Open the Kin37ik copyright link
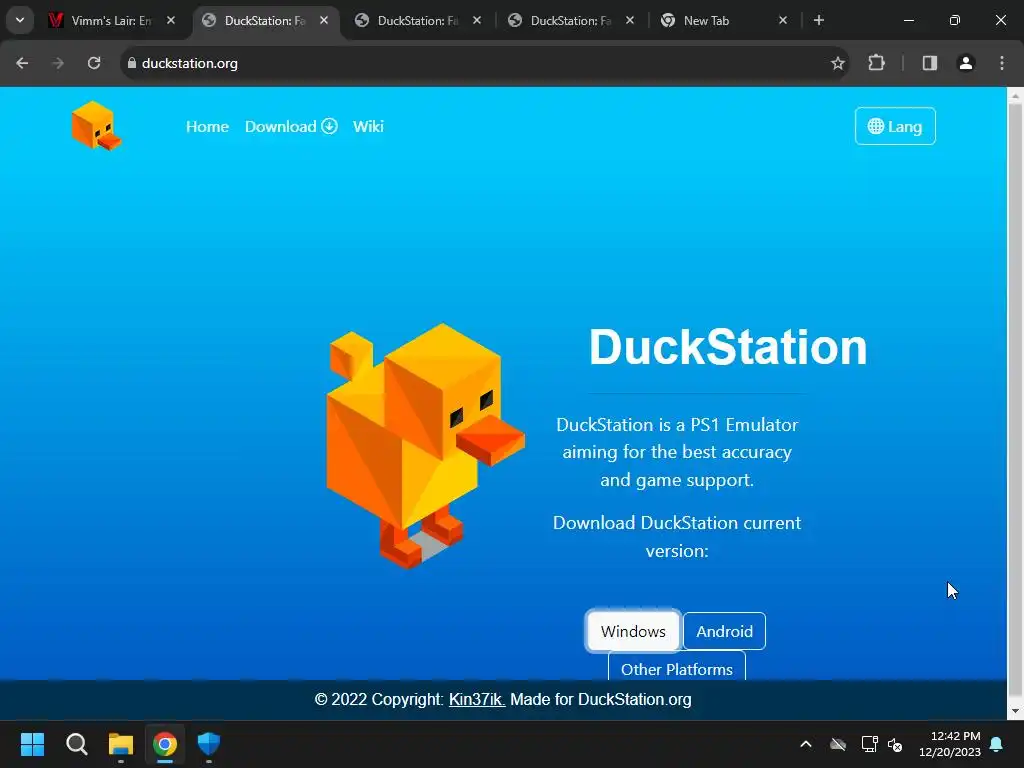Screen dimensions: 1024x768 click(x=477, y=699)
